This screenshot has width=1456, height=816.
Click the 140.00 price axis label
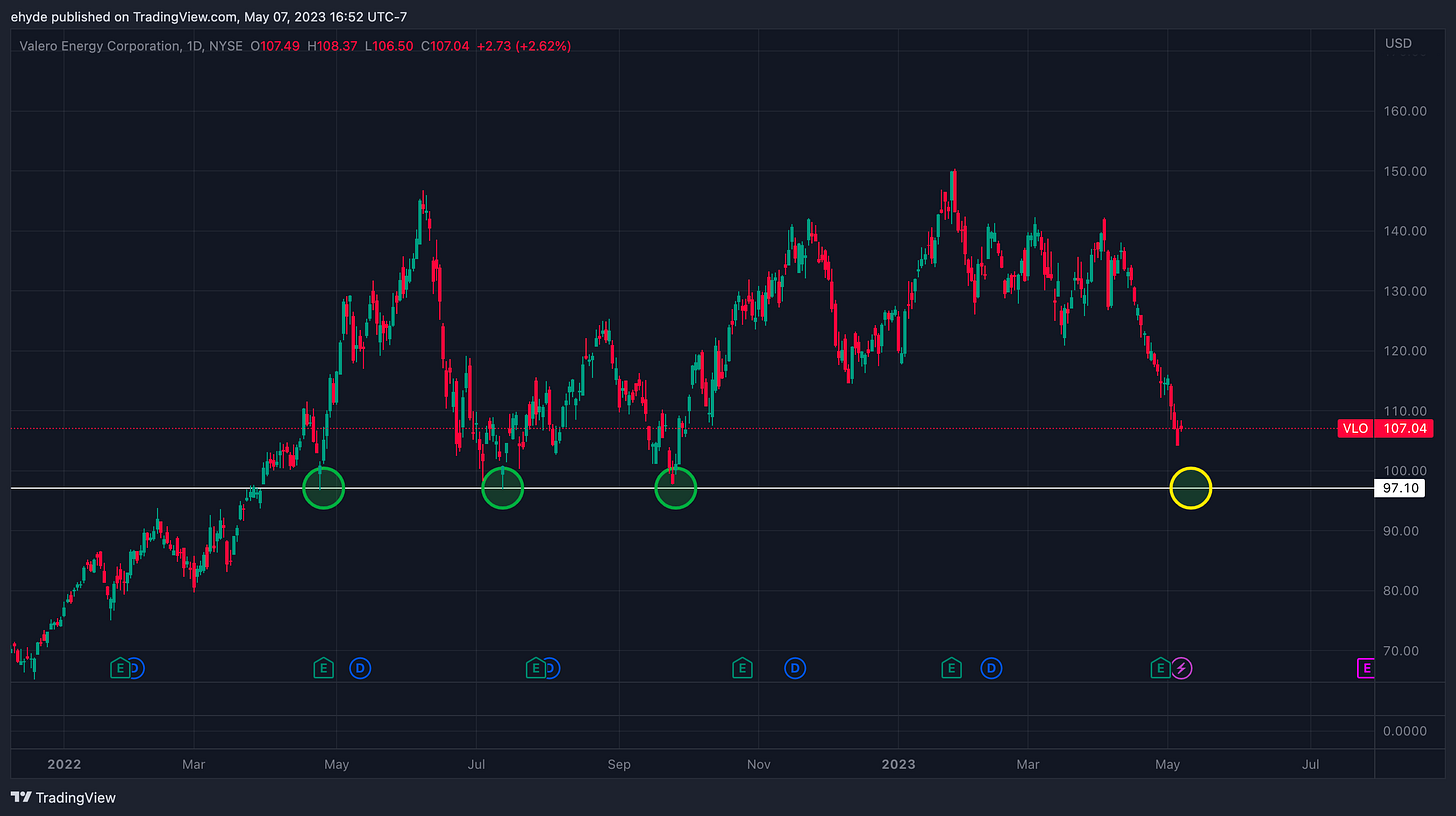(x=1405, y=231)
